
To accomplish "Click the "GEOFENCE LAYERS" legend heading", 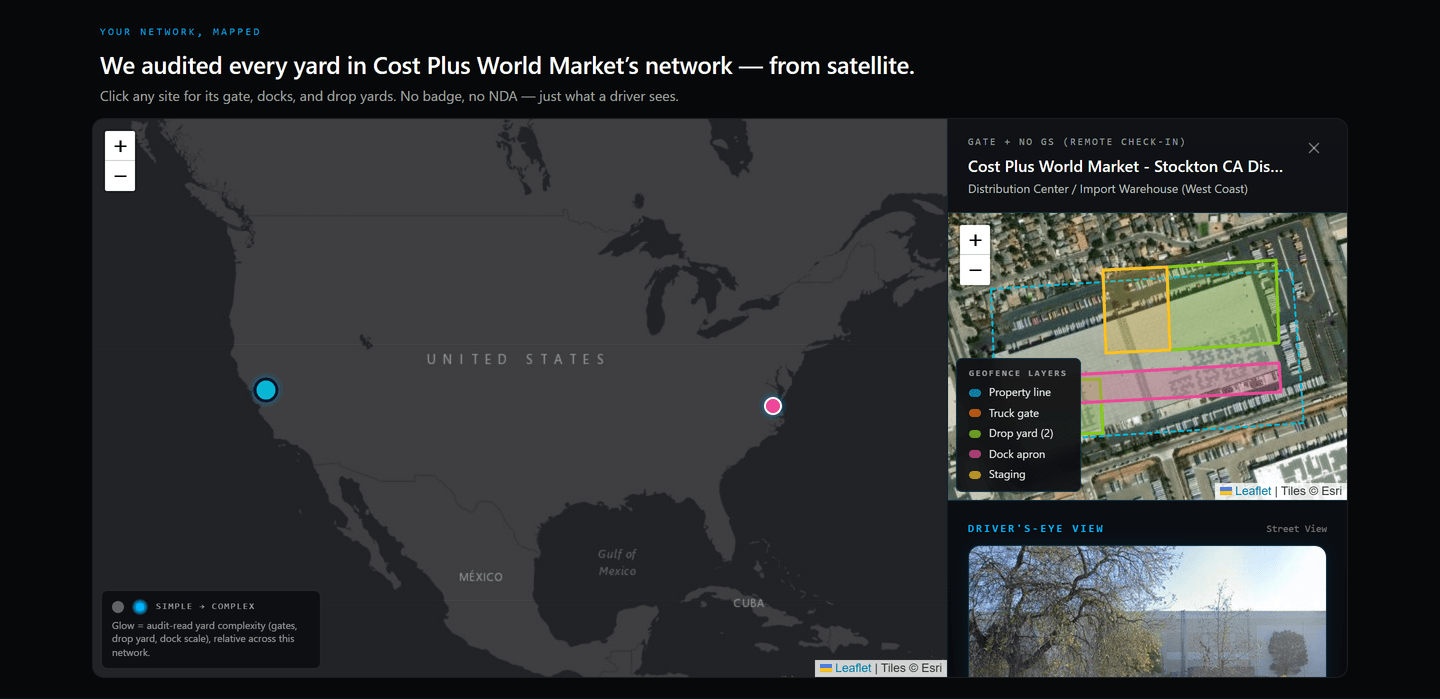I will point(1017,373).
